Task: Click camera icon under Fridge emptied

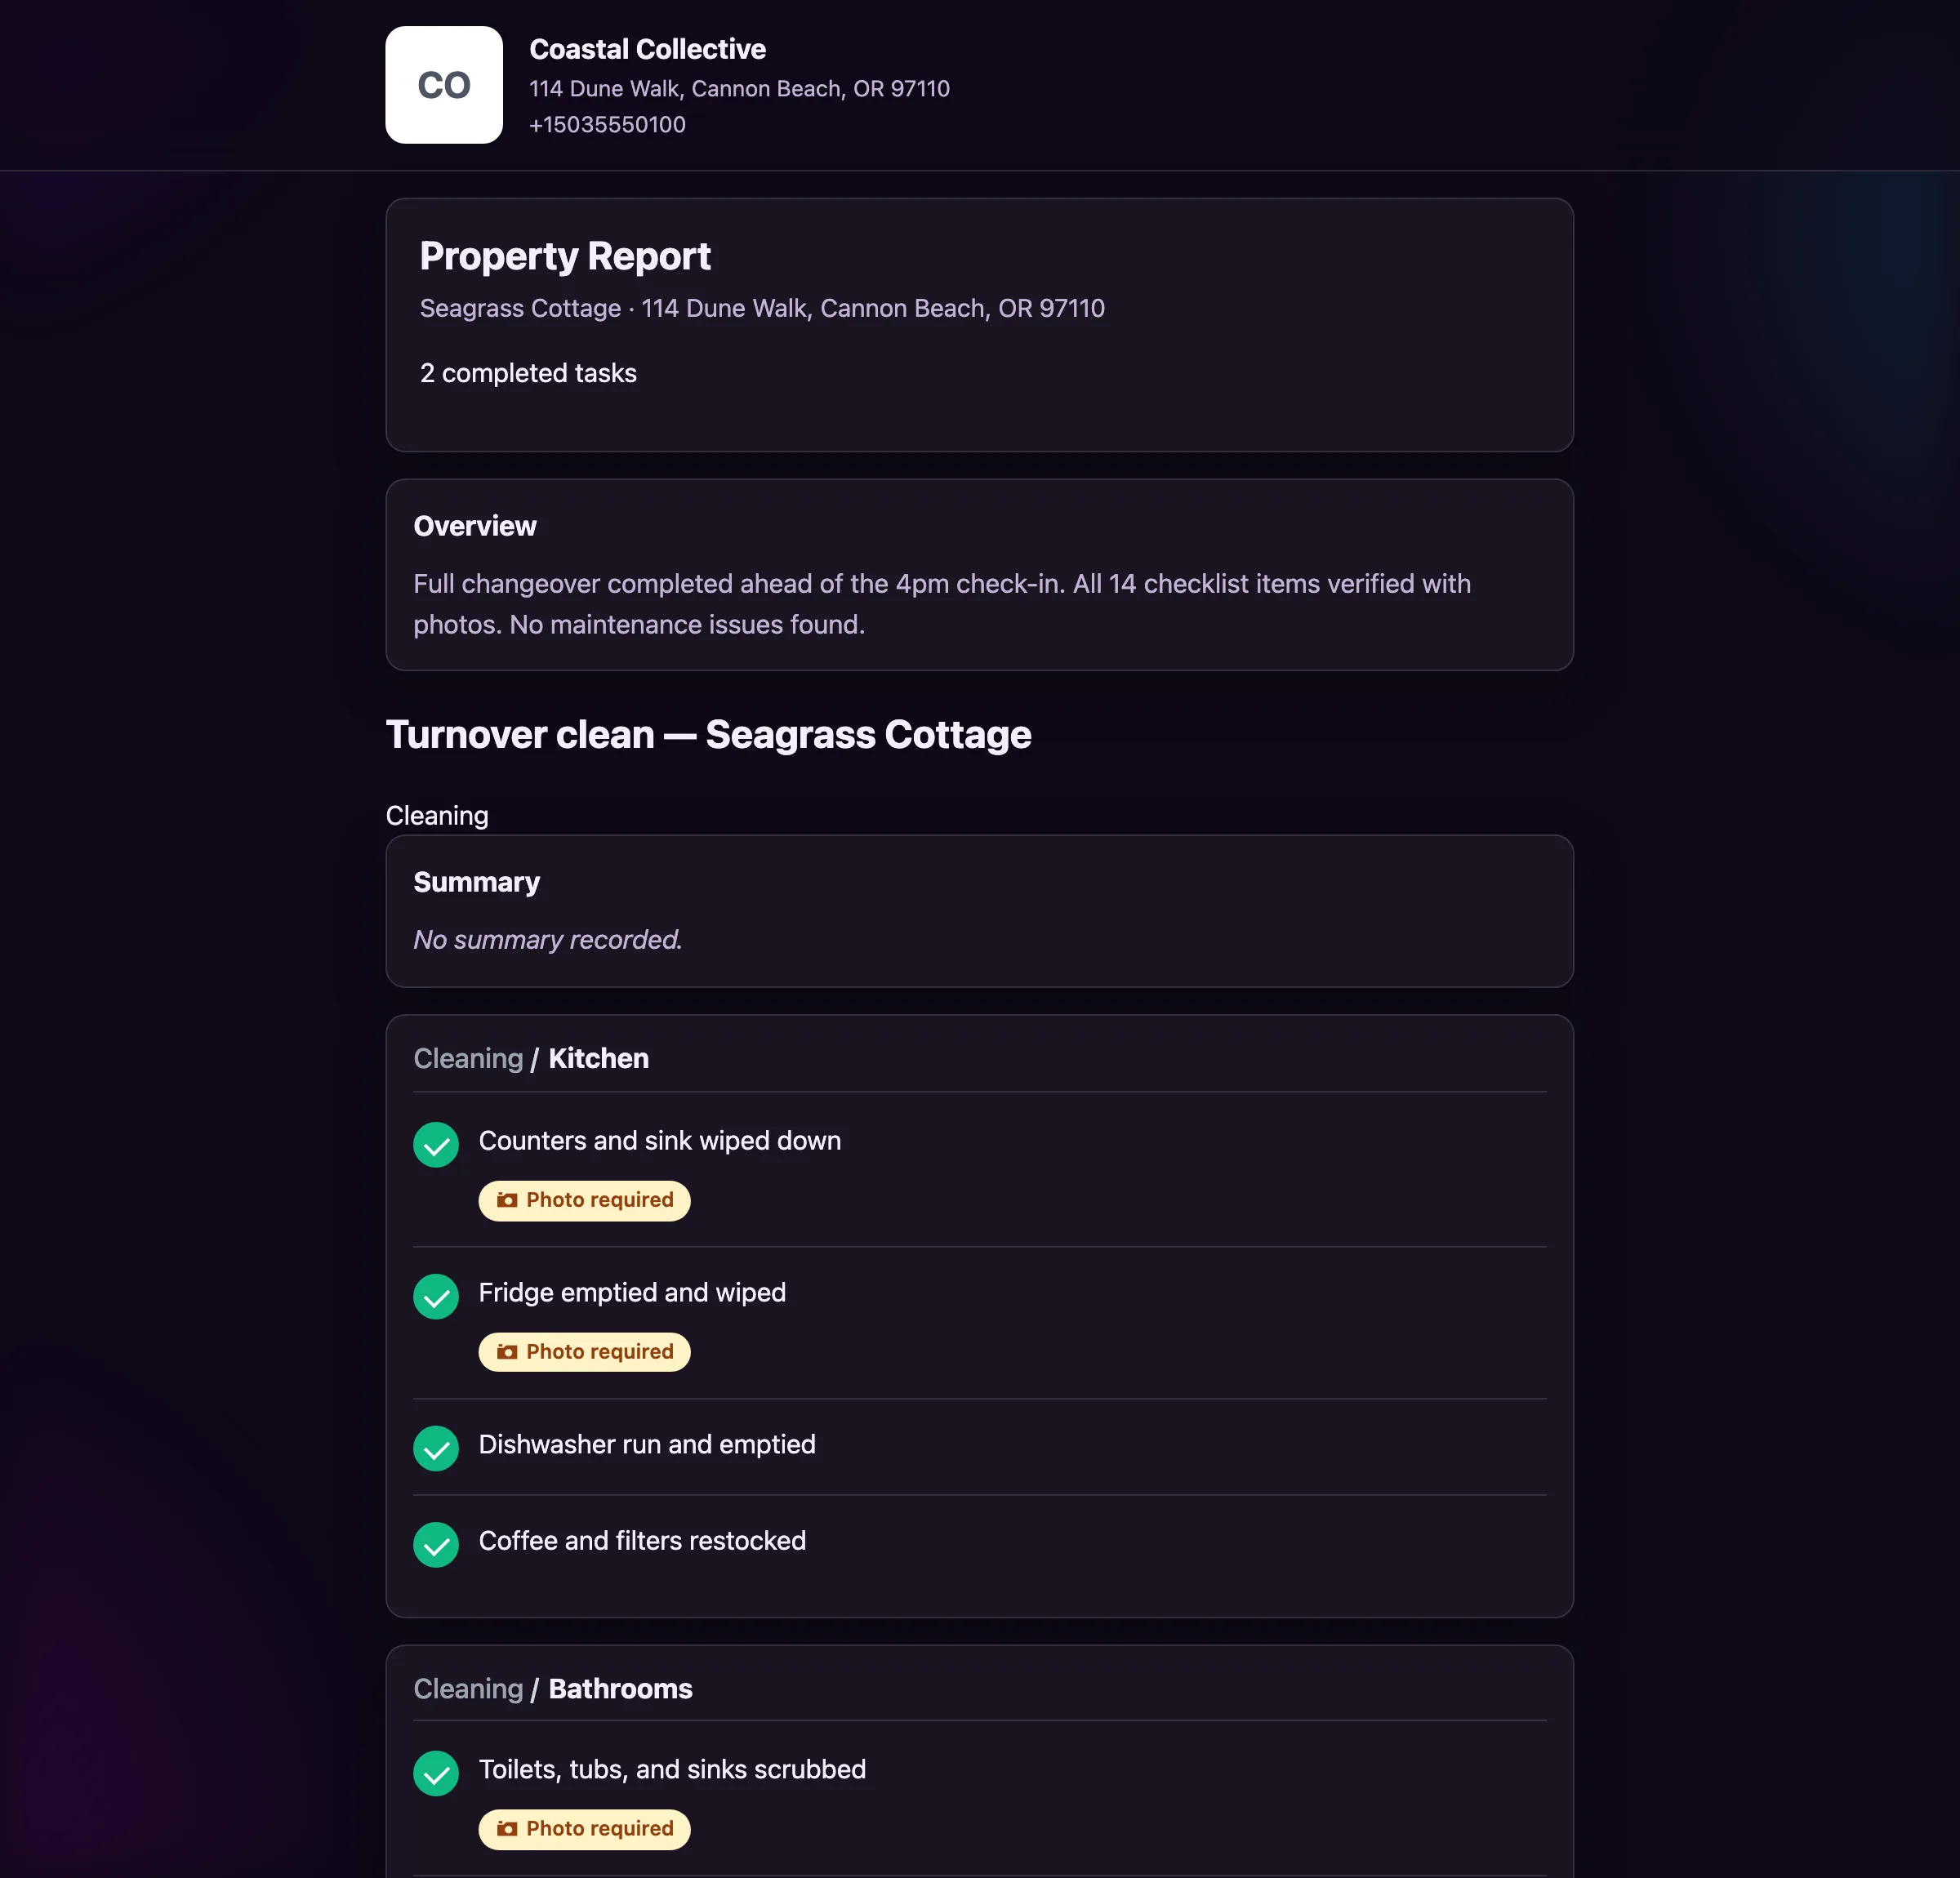Action: (x=508, y=1352)
